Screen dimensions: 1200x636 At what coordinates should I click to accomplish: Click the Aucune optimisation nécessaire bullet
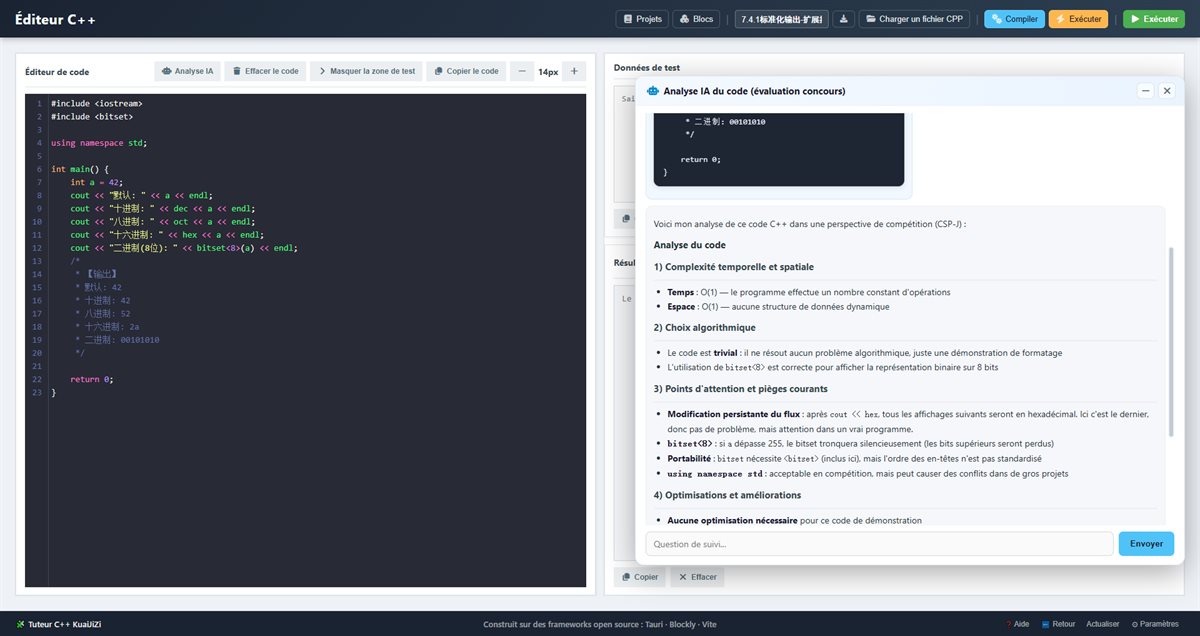[794, 520]
